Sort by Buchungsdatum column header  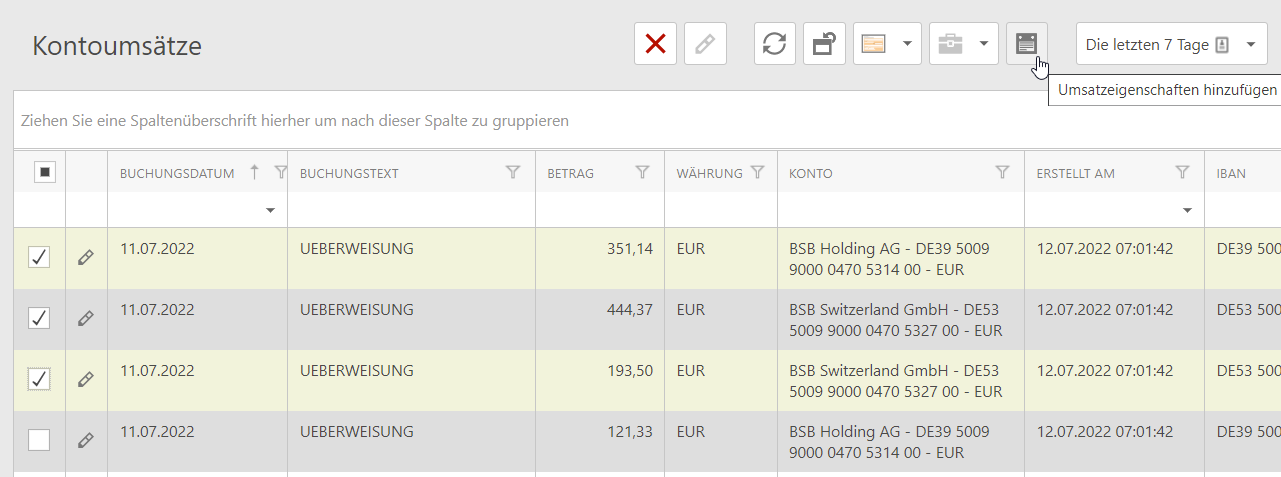[x=177, y=173]
